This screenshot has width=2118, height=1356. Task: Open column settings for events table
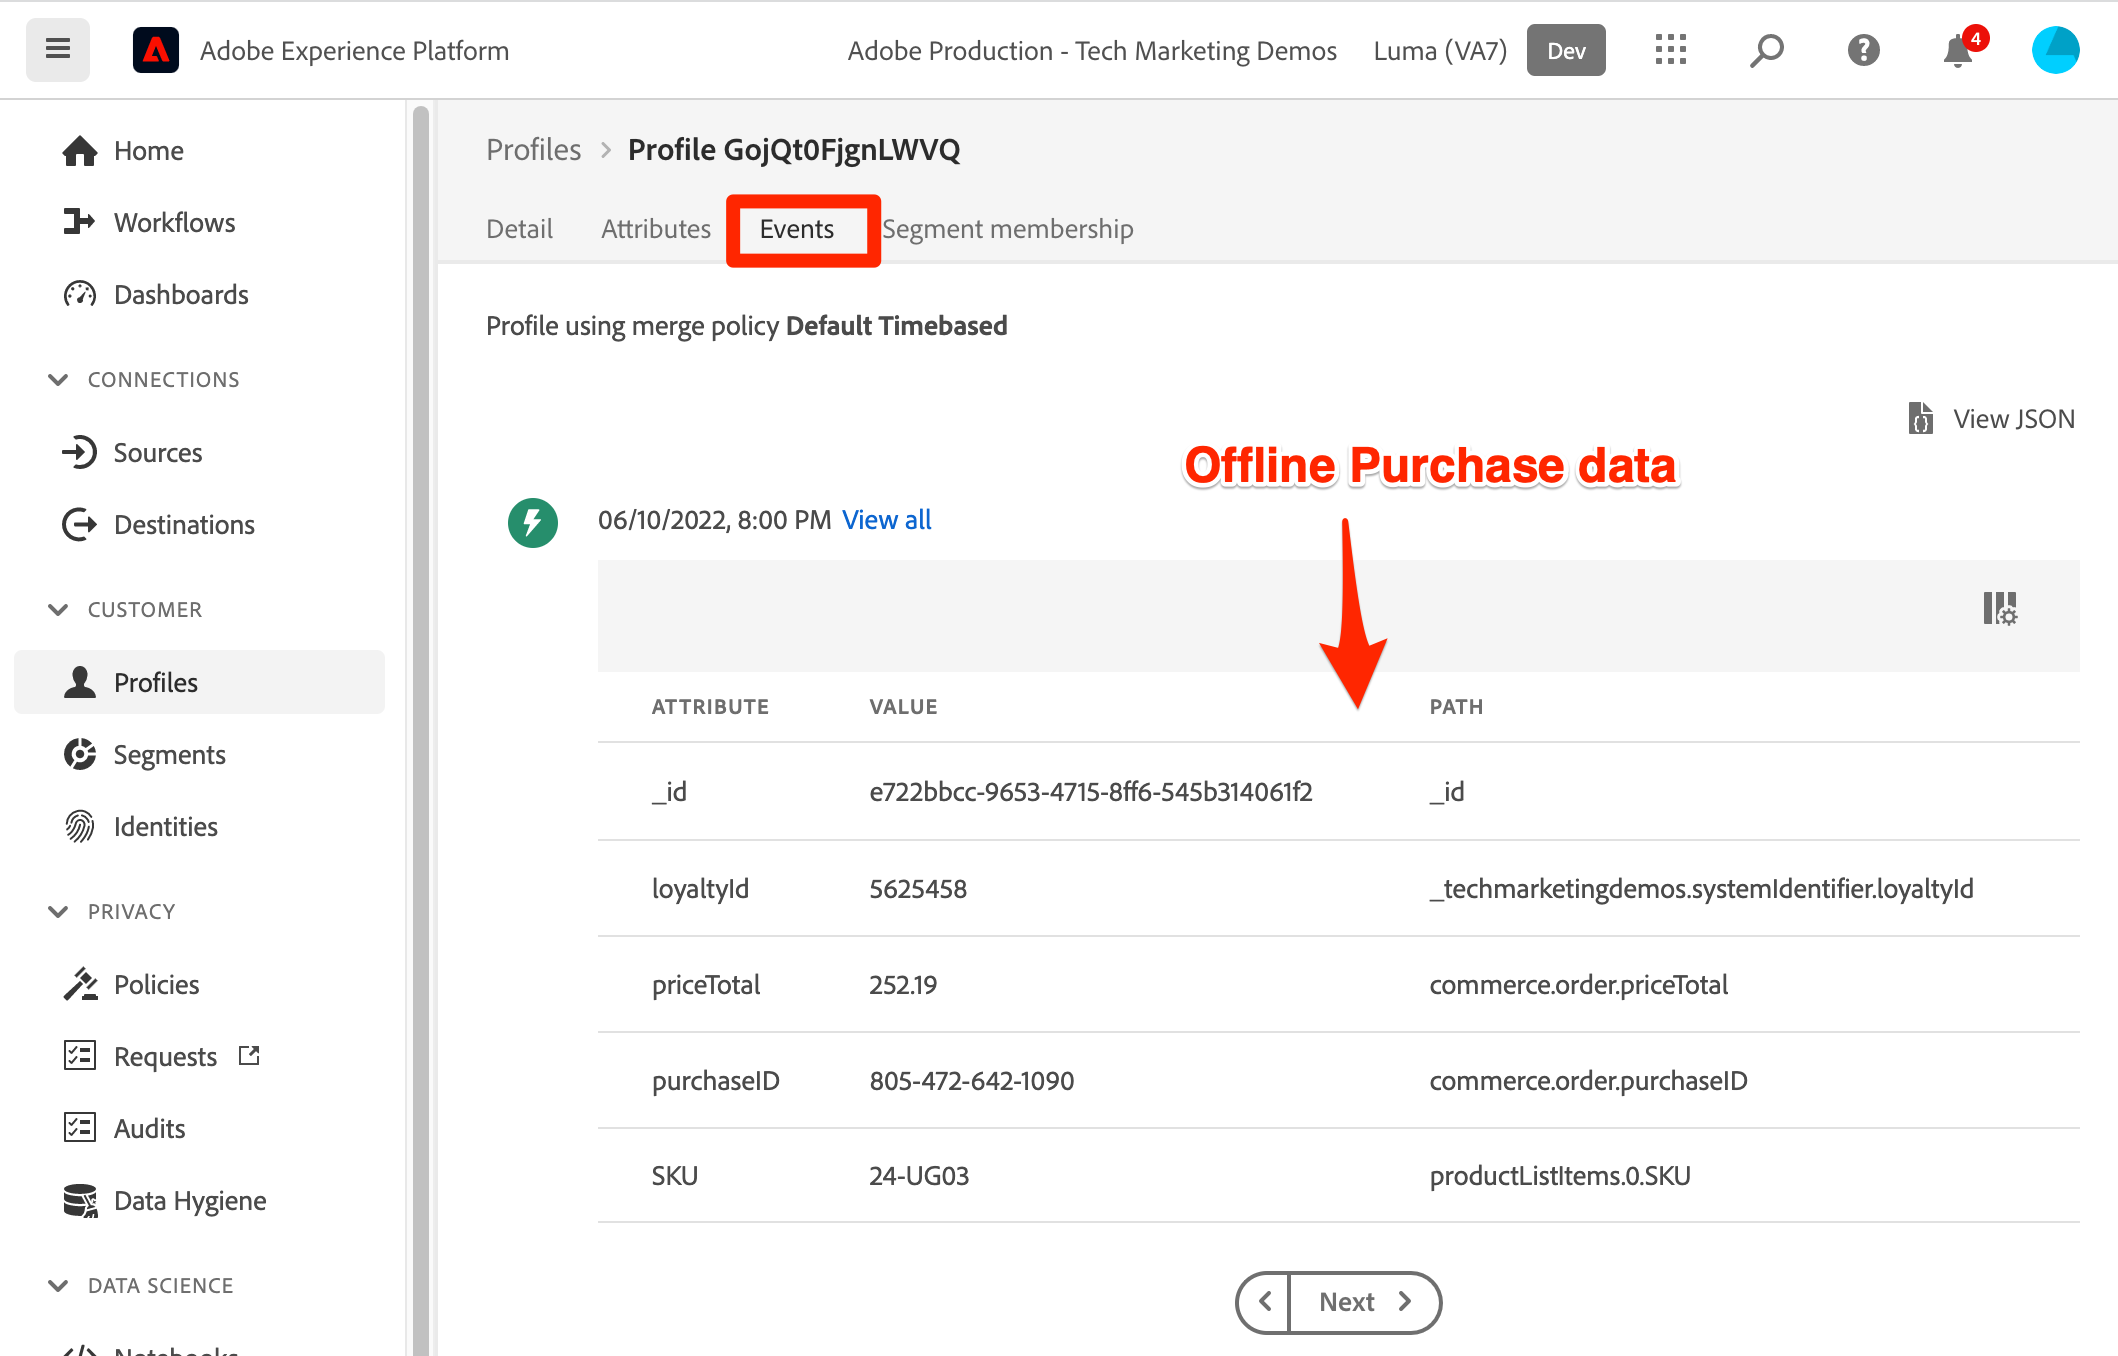[x=2000, y=608]
